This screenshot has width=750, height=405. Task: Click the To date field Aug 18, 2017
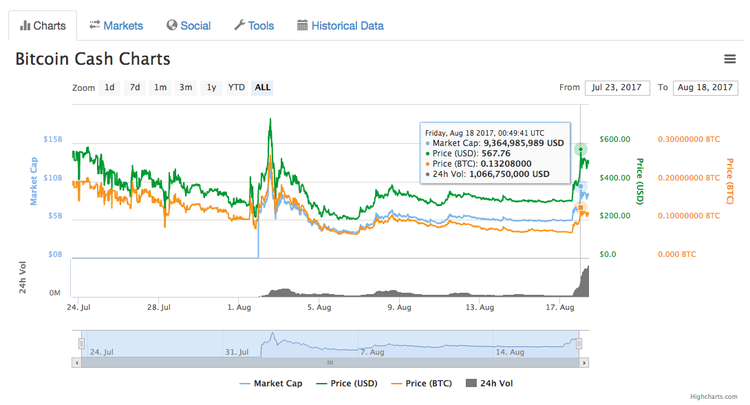[705, 88]
